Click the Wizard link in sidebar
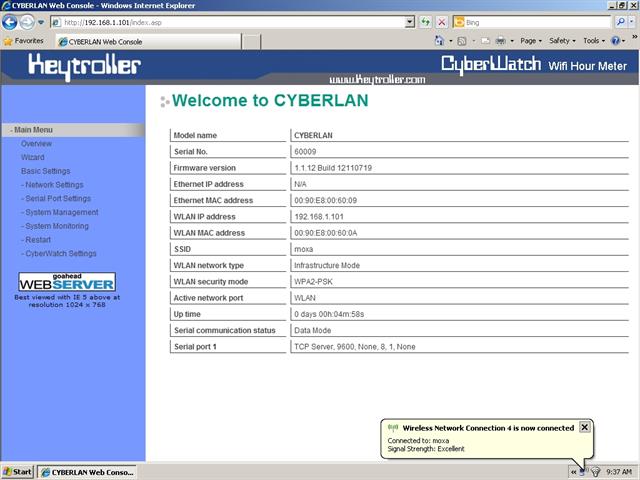 click(x=32, y=157)
